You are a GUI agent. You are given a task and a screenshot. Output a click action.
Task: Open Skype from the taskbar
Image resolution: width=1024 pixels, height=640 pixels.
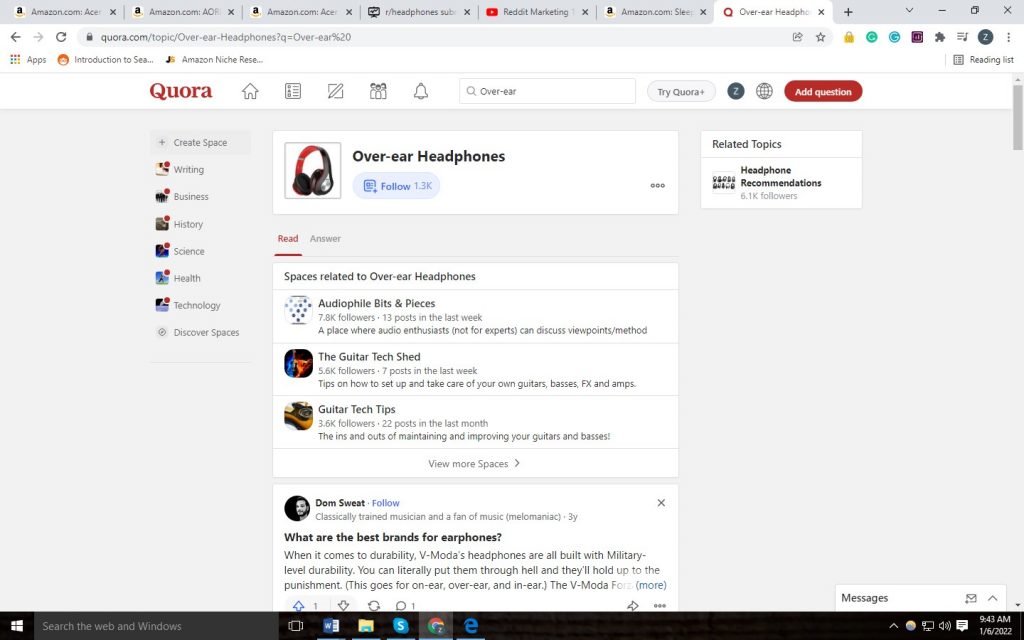point(400,626)
